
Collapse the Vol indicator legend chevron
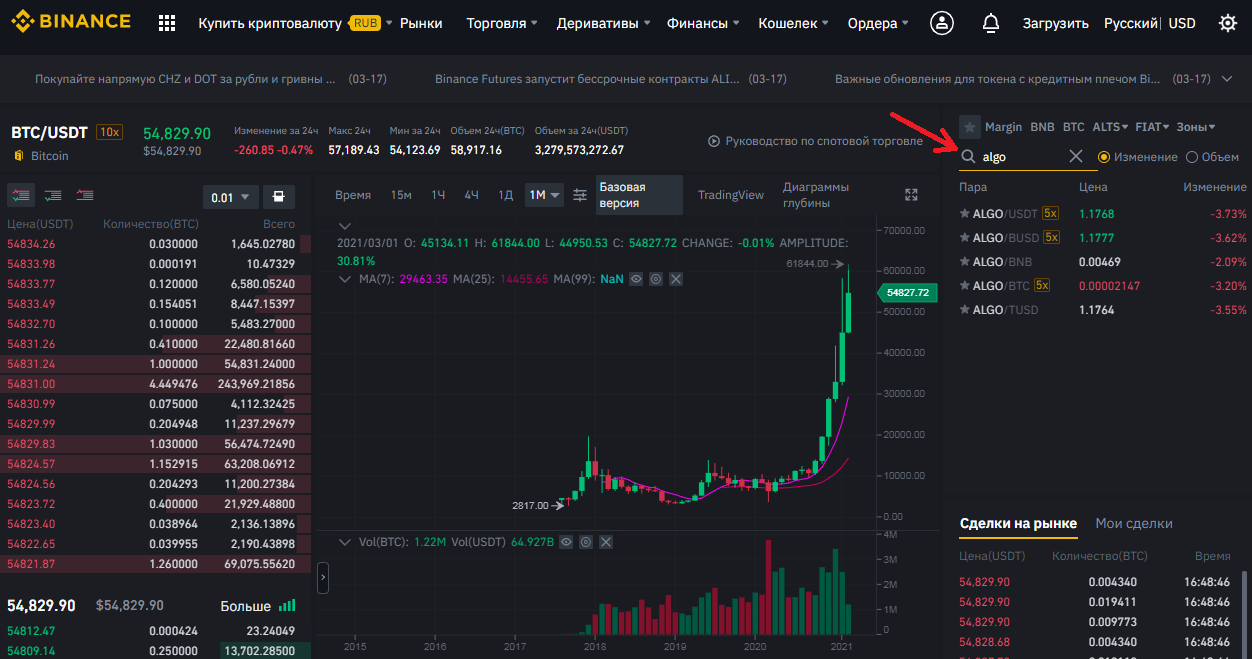coord(345,542)
